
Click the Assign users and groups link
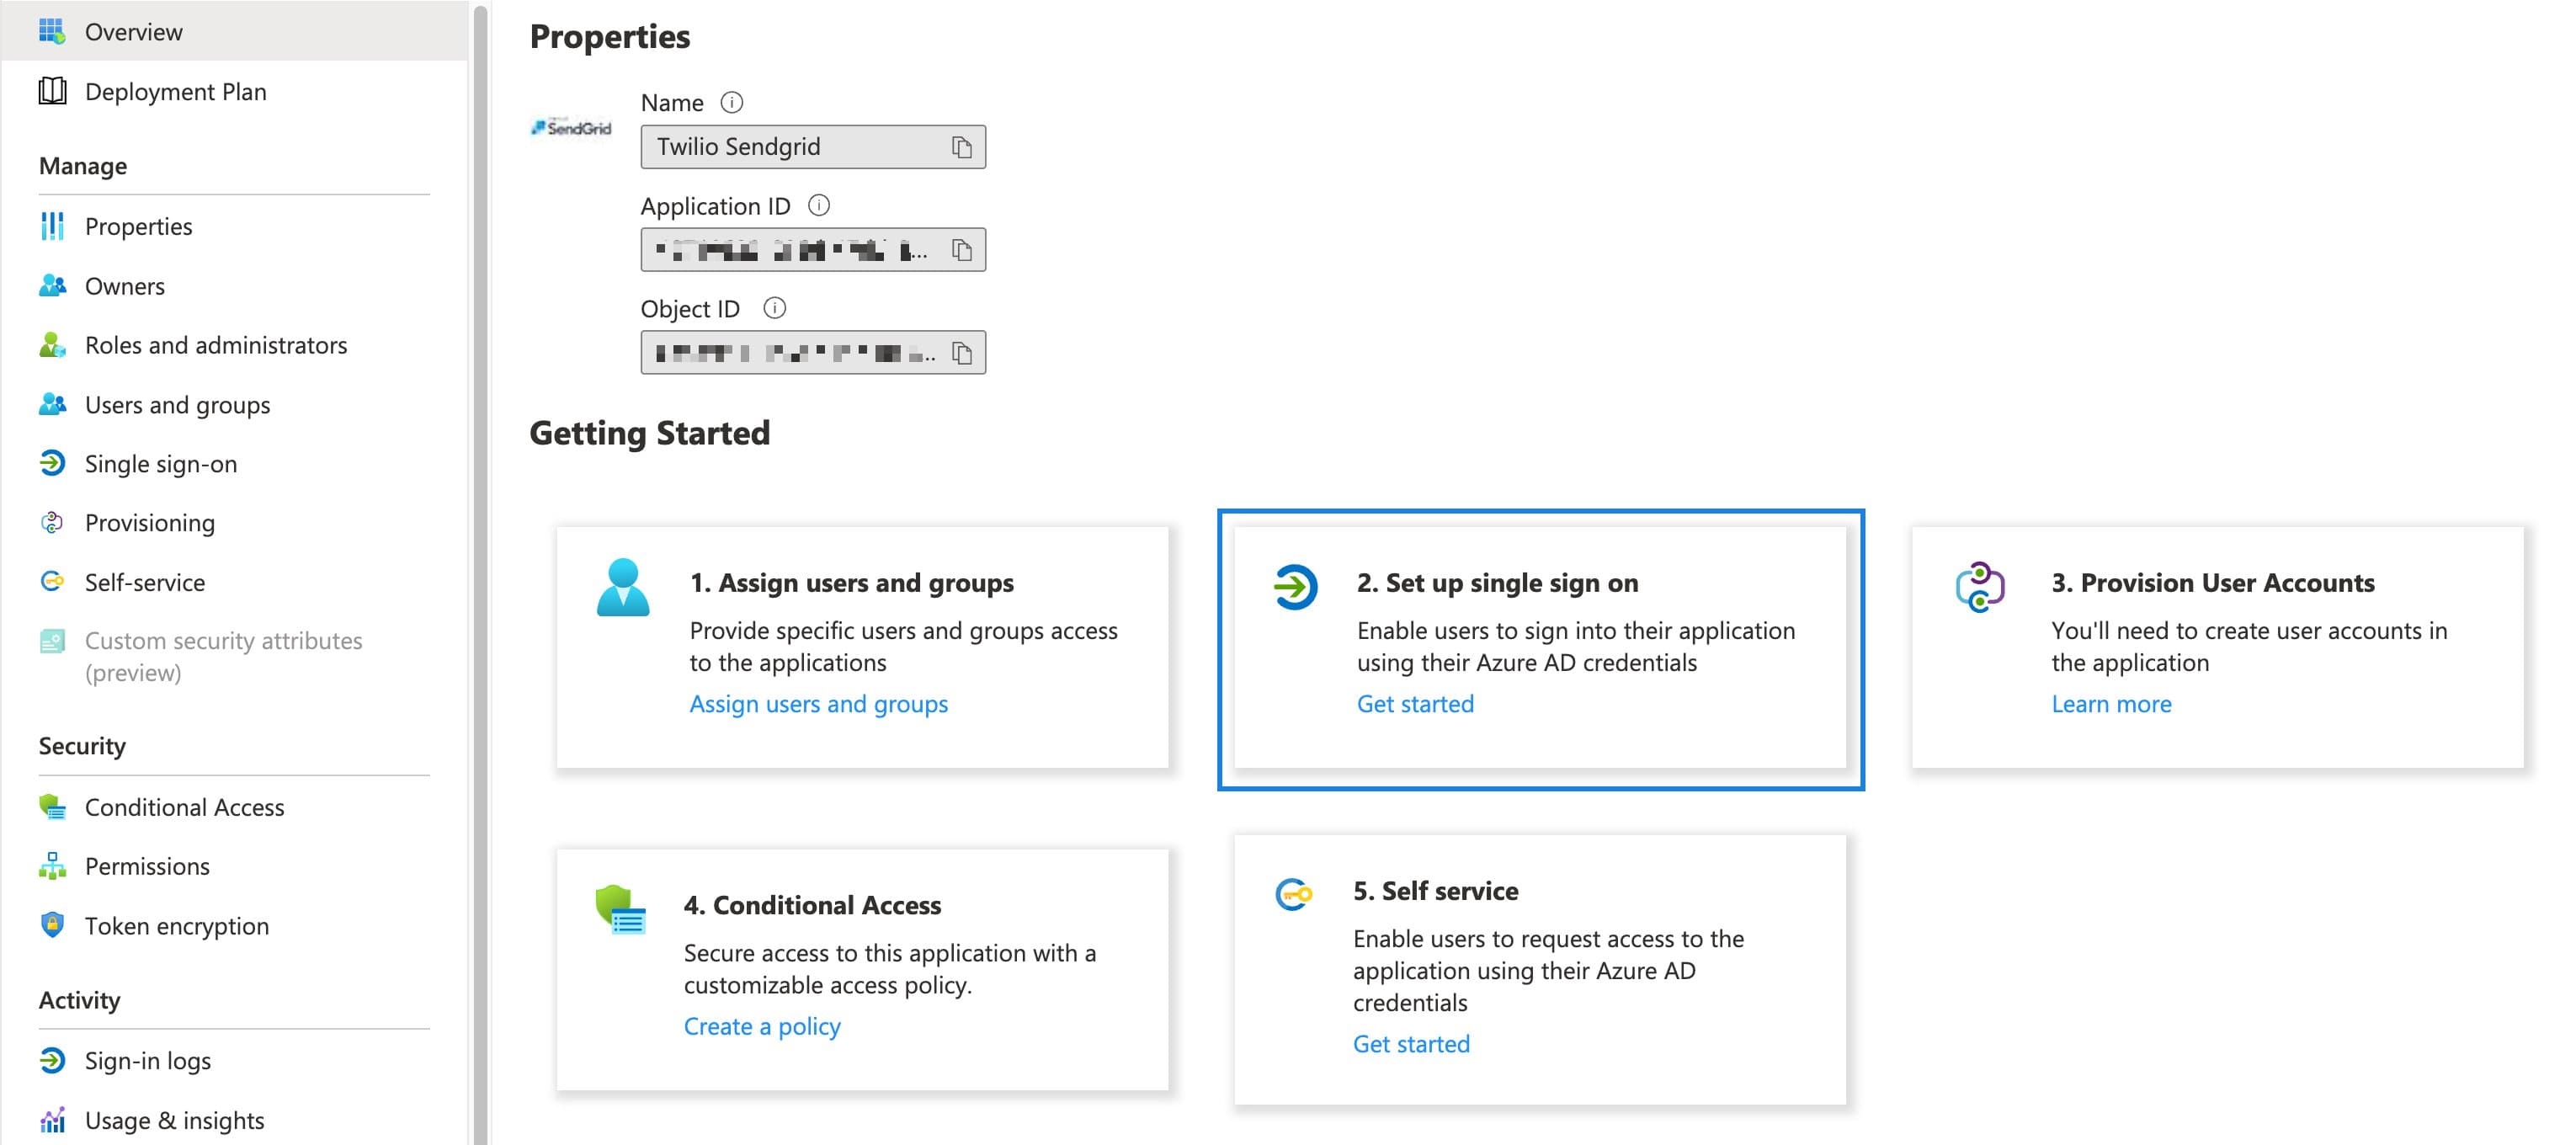tap(818, 703)
